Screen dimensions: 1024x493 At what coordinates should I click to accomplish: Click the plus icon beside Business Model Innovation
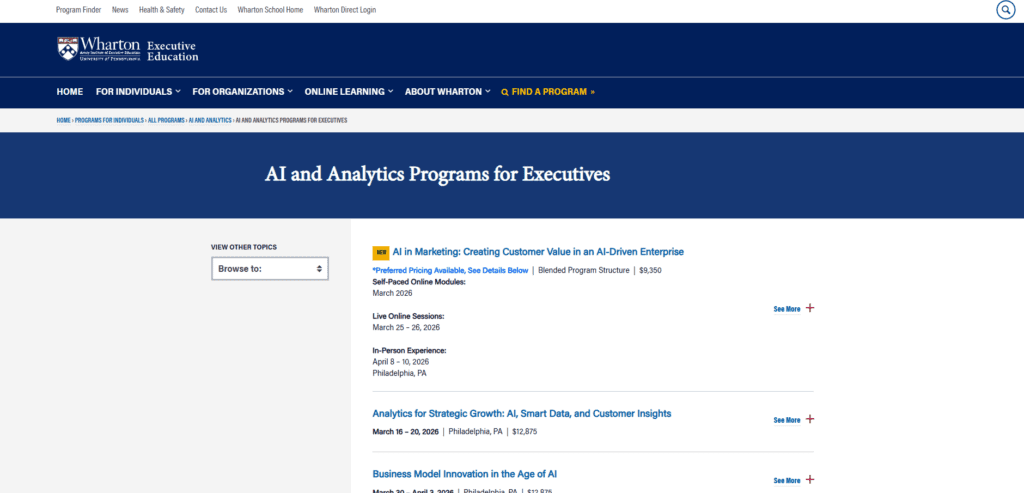pyautogui.click(x=810, y=479)
